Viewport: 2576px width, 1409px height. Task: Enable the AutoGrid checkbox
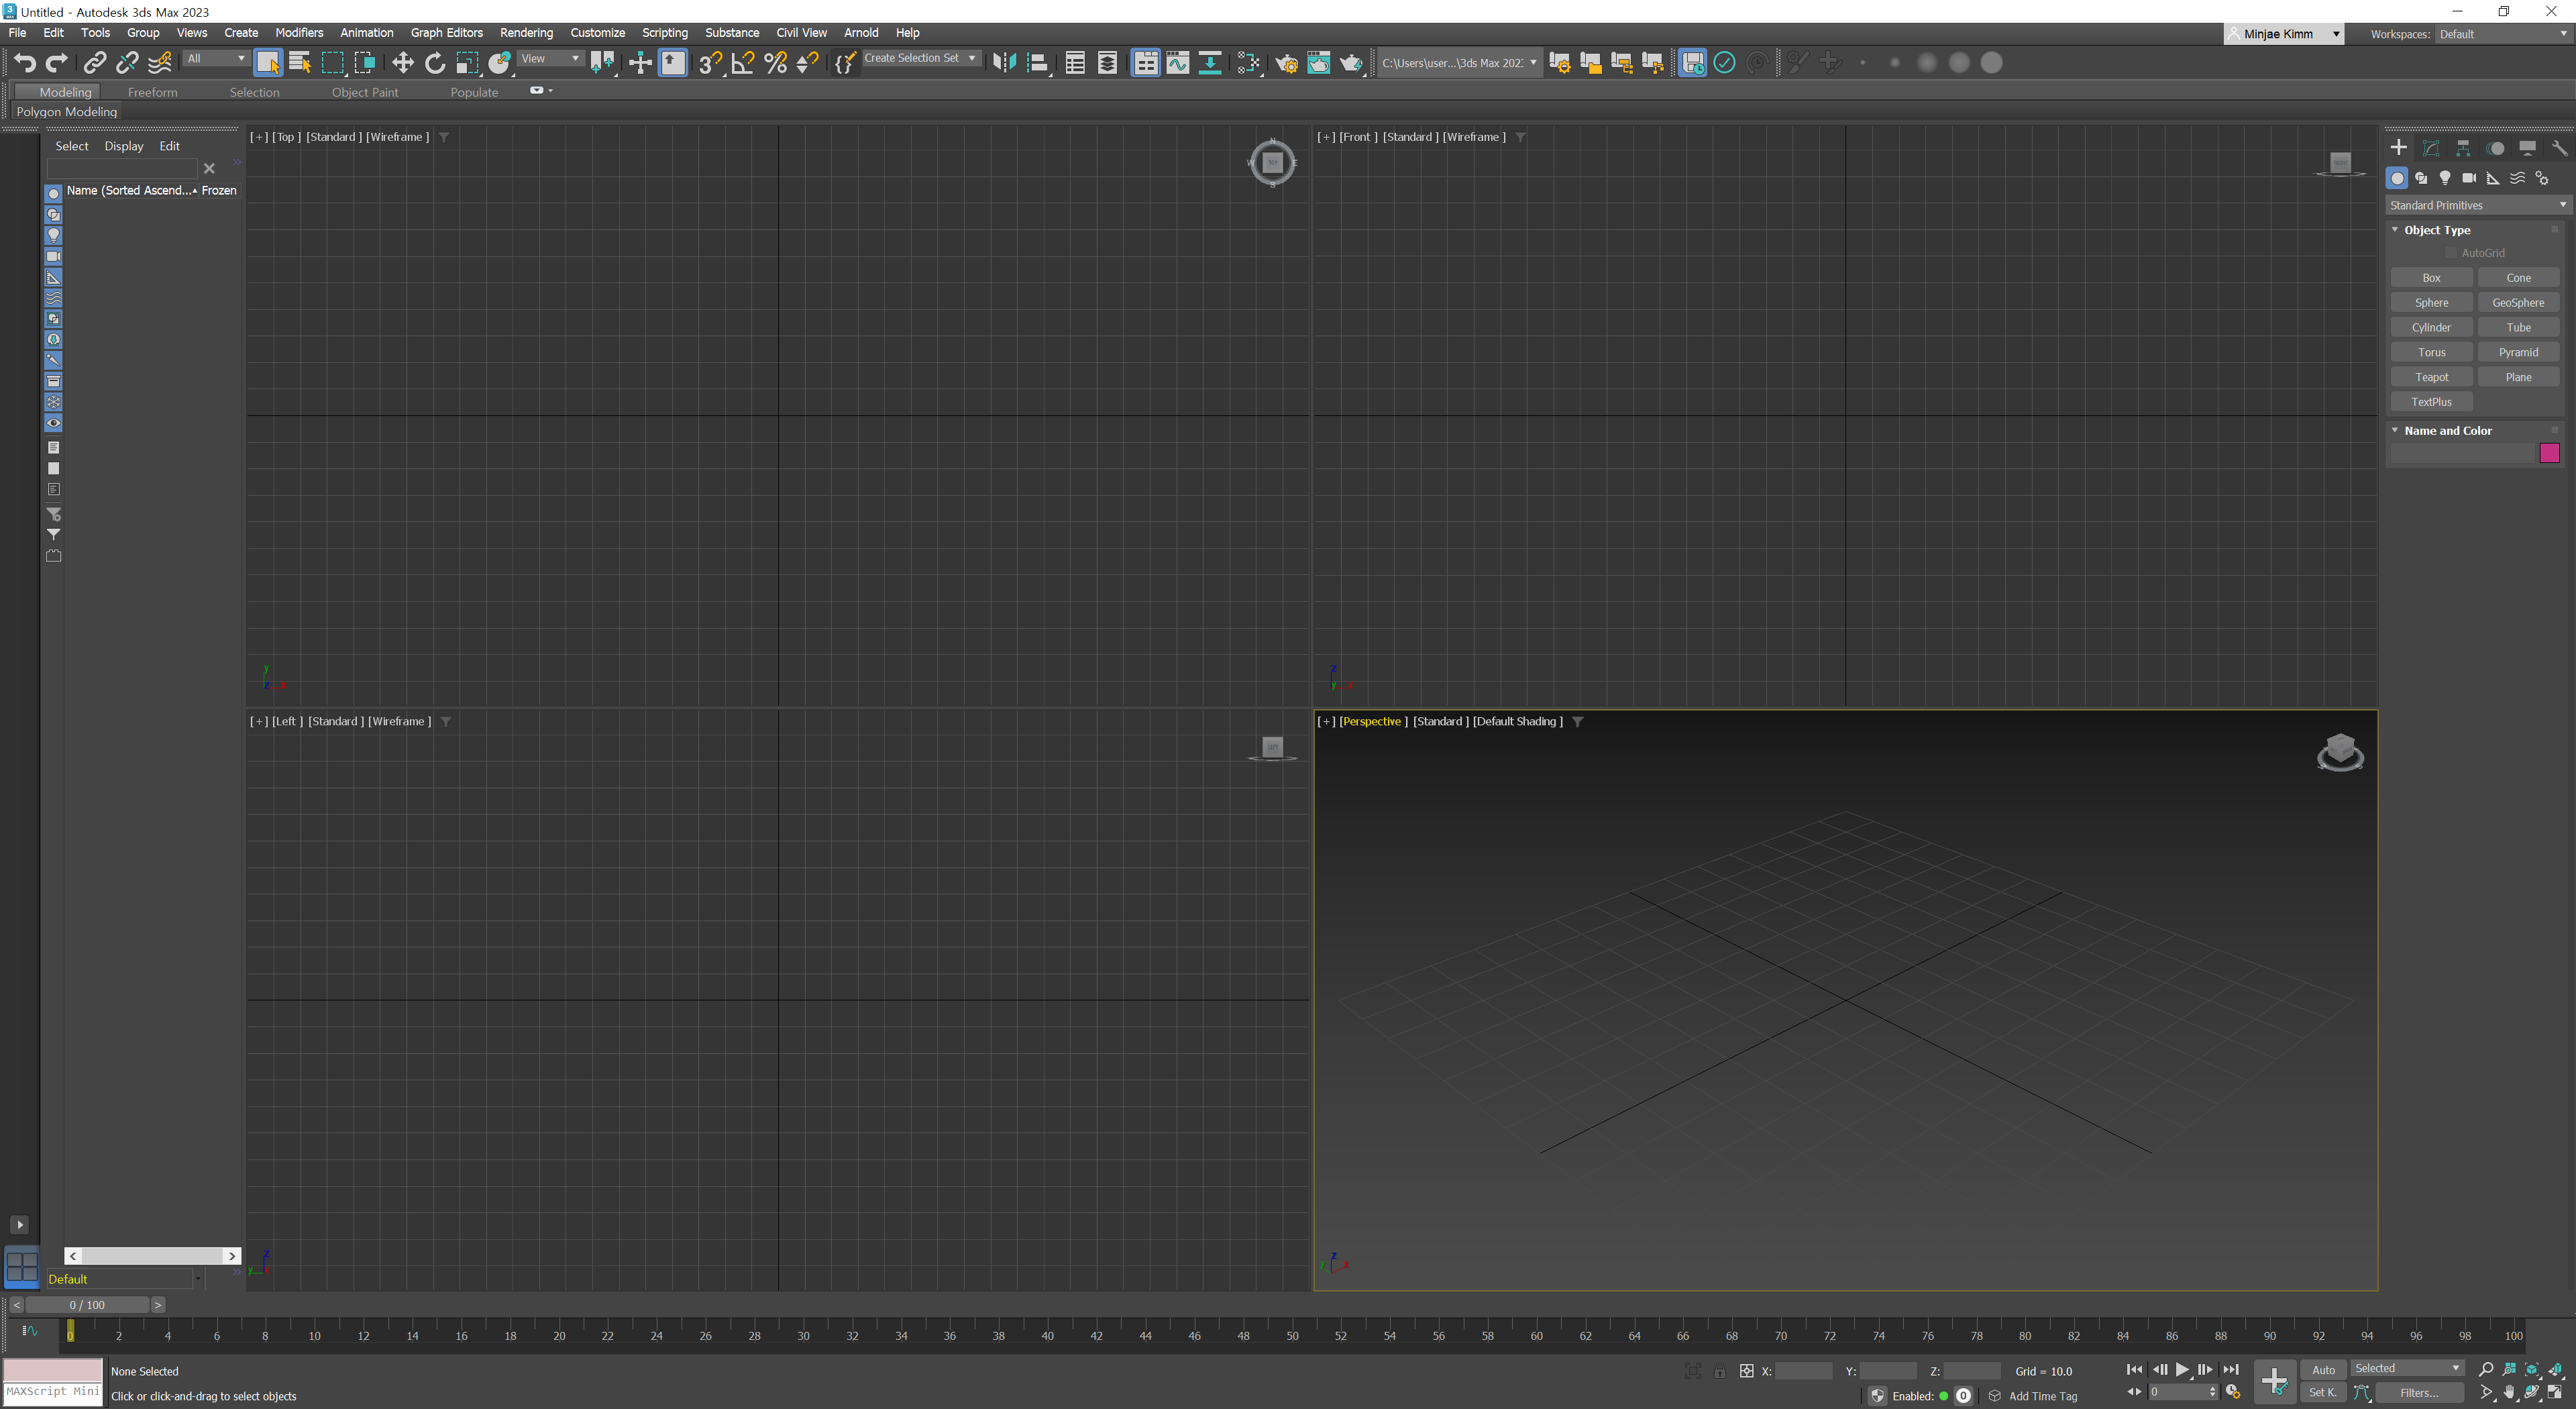2451,253
